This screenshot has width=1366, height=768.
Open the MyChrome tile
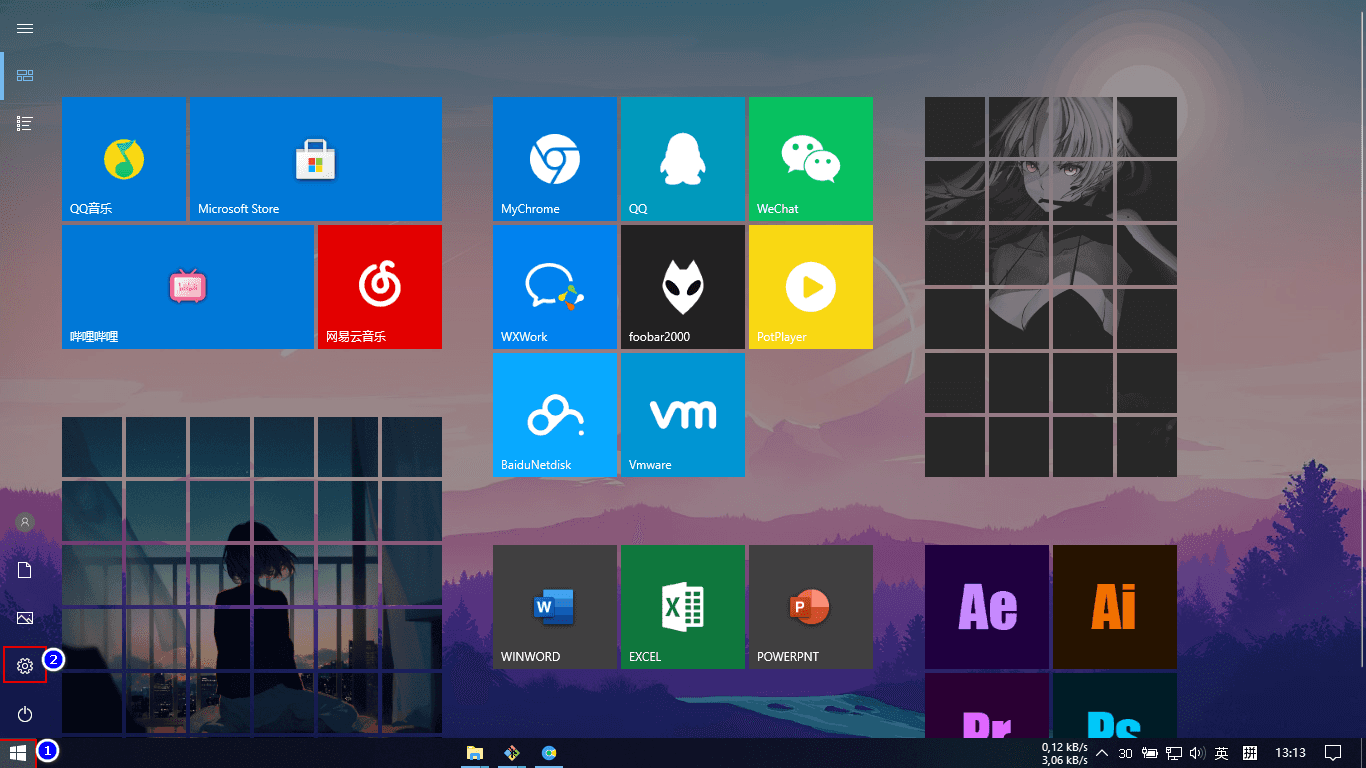[555, 159]
